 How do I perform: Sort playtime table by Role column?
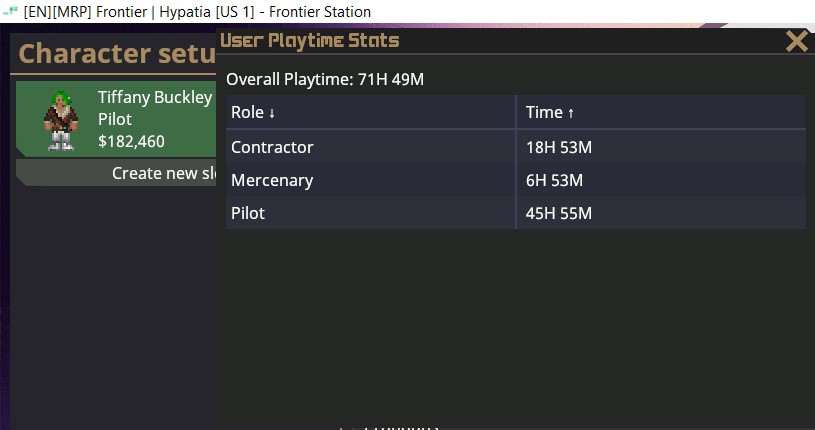371,112
